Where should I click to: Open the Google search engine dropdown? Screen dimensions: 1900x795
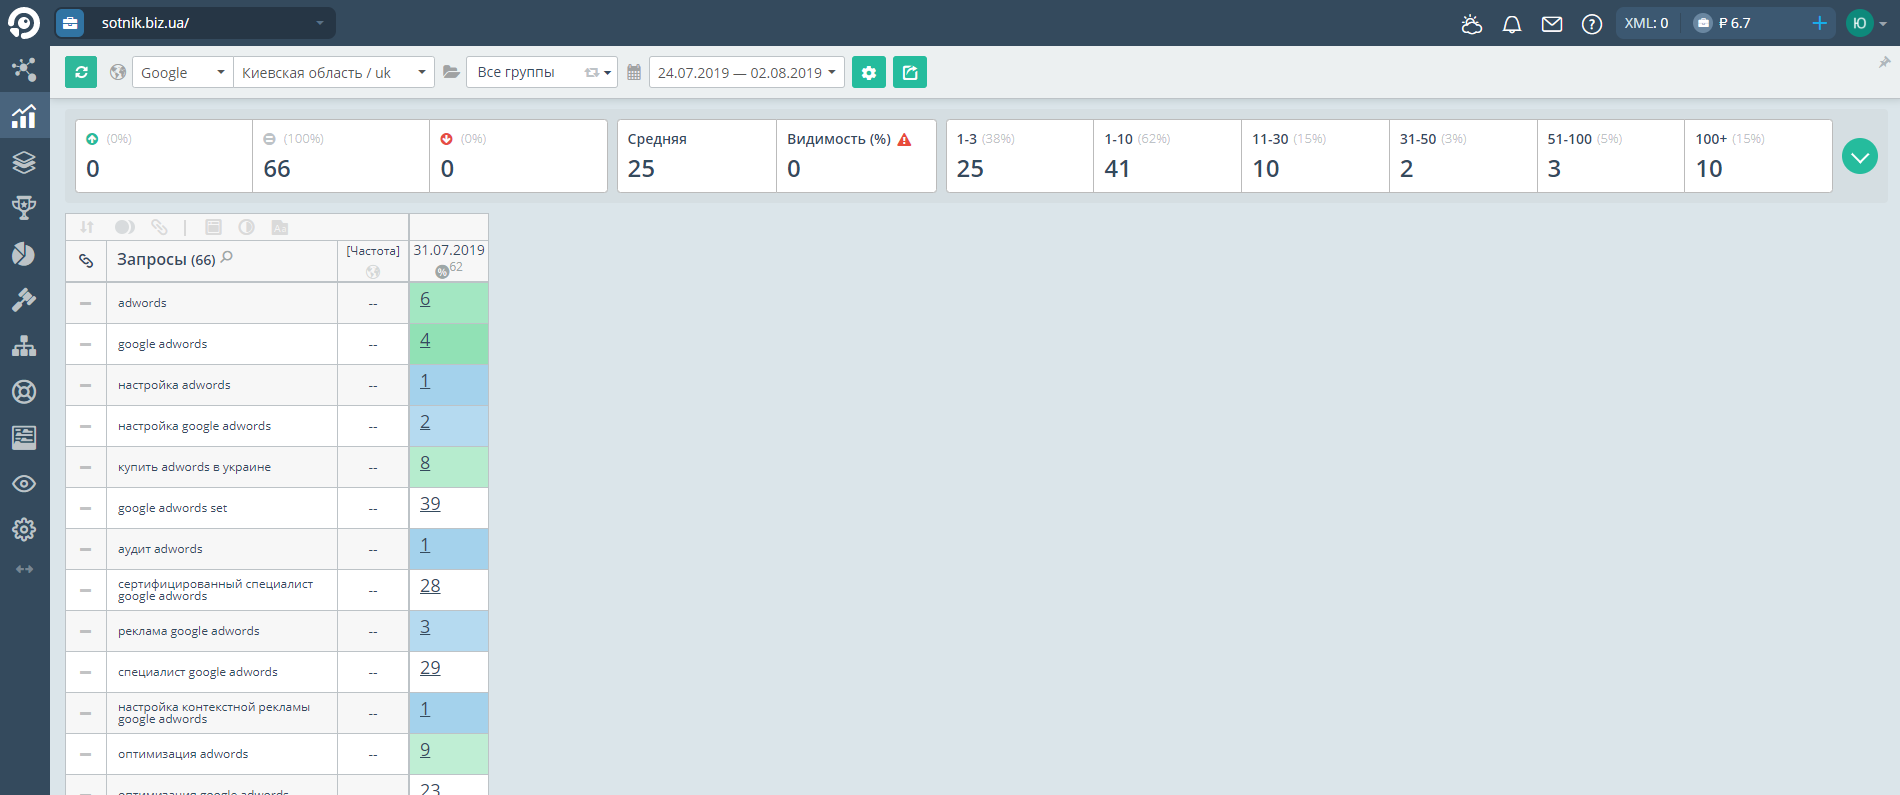click(183, 72)
